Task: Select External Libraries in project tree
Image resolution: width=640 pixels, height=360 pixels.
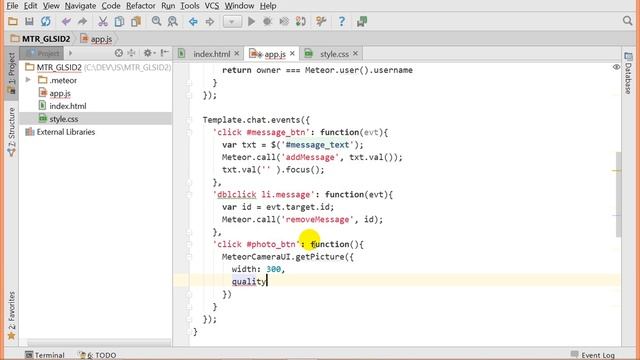Action: 65,132
